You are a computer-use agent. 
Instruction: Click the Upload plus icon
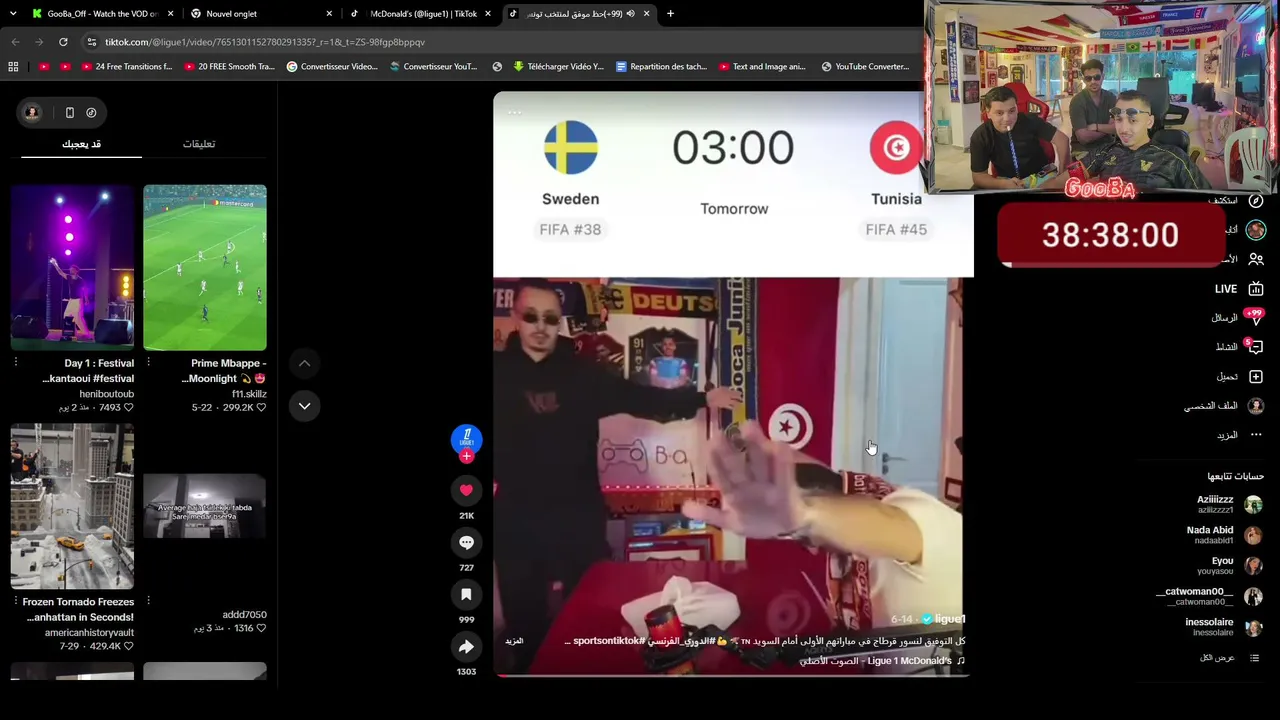point(1256,377)
